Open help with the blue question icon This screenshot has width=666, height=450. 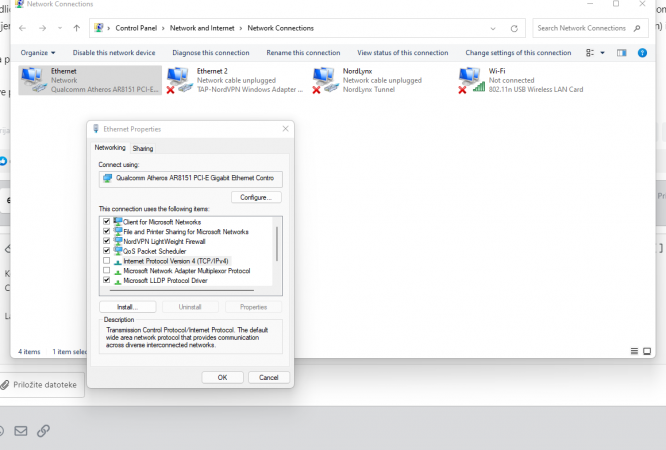(642, 53)
